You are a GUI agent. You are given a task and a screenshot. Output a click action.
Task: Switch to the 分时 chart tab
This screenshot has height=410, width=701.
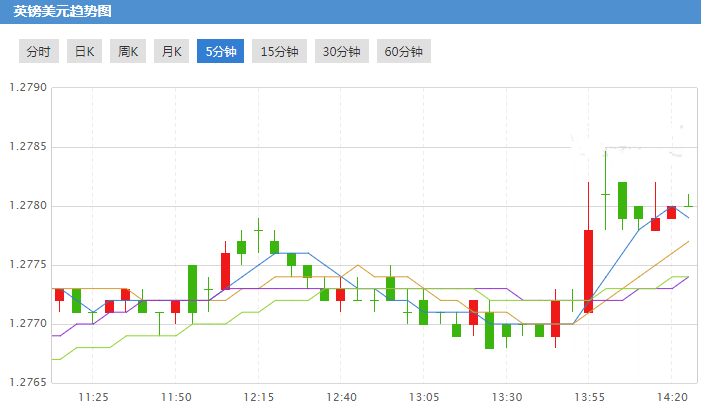tap(40, 52)
